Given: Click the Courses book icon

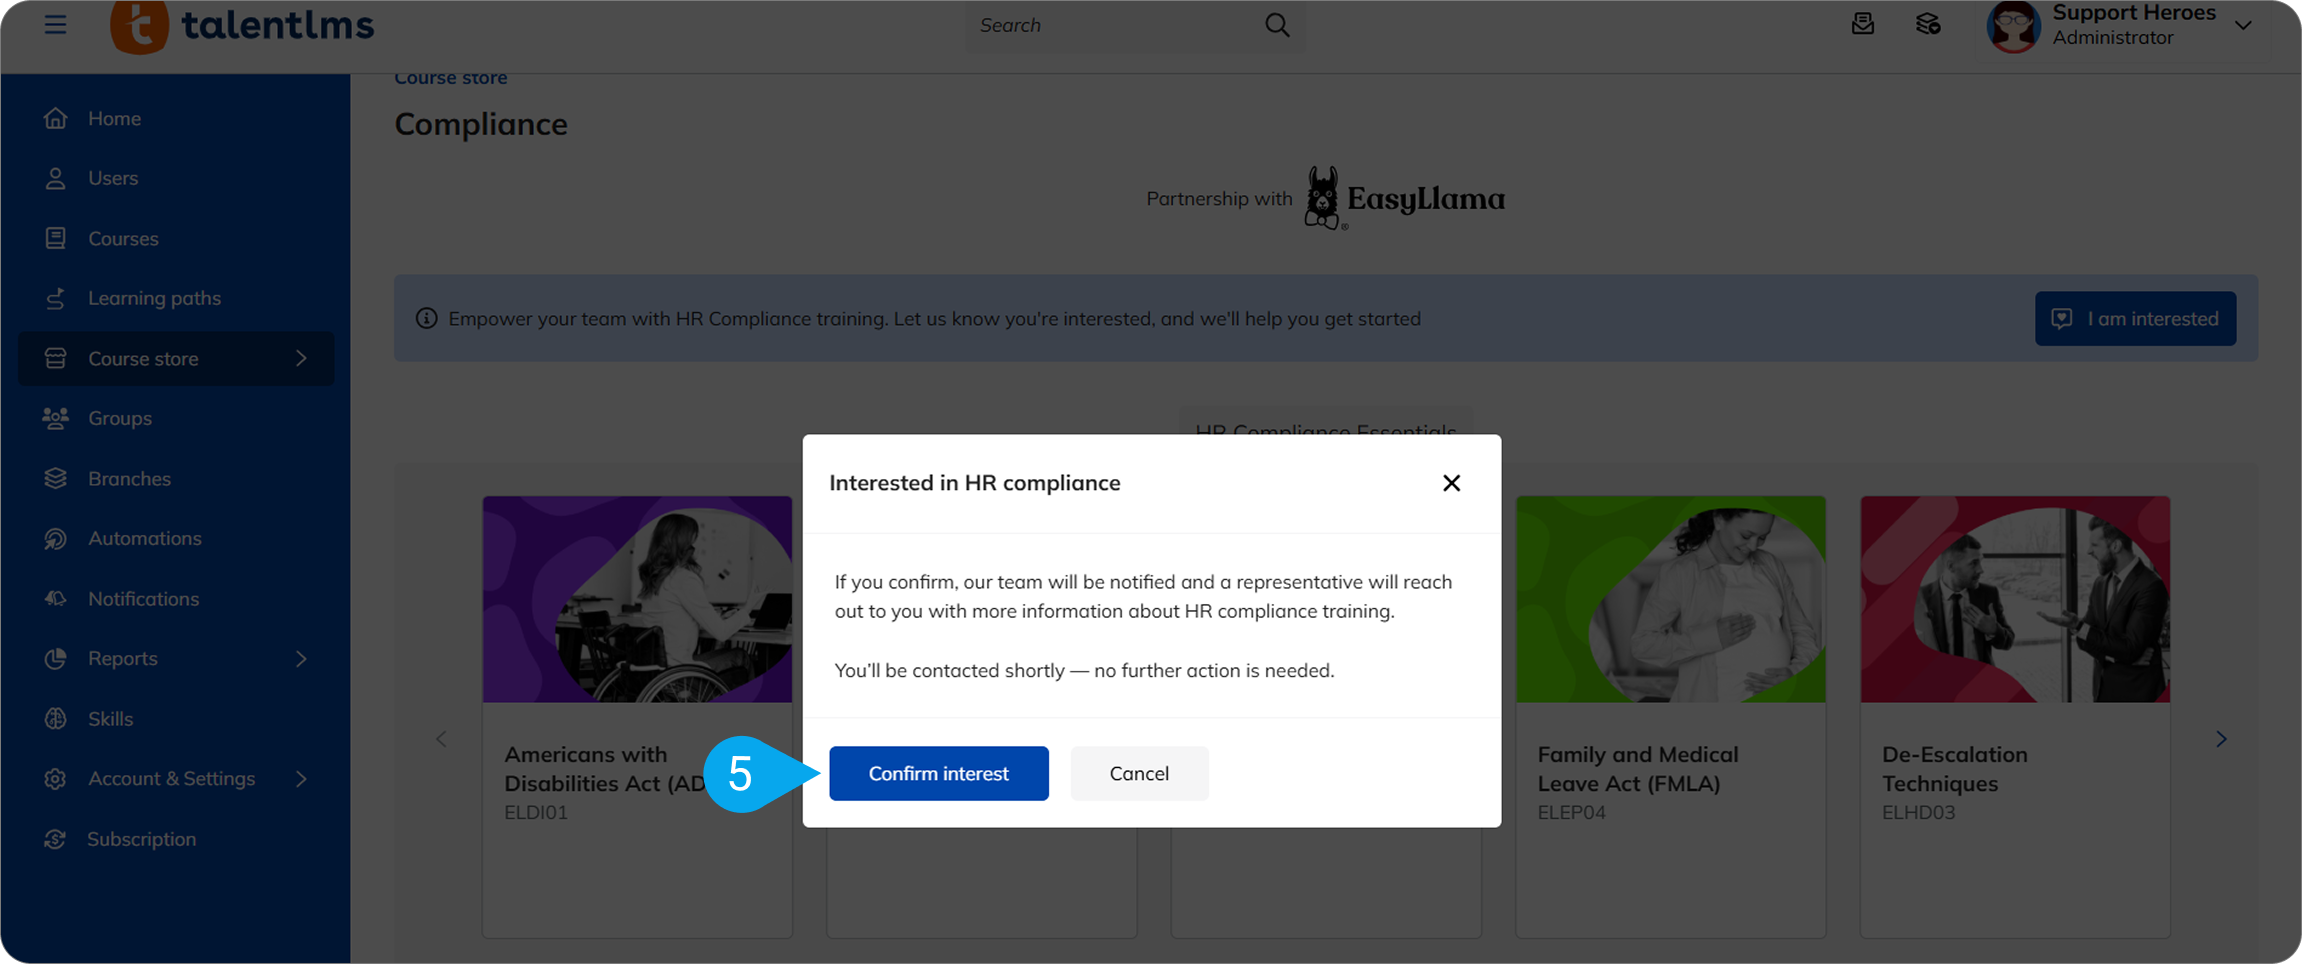Looking at the screenshot, I should pos(56,238).
